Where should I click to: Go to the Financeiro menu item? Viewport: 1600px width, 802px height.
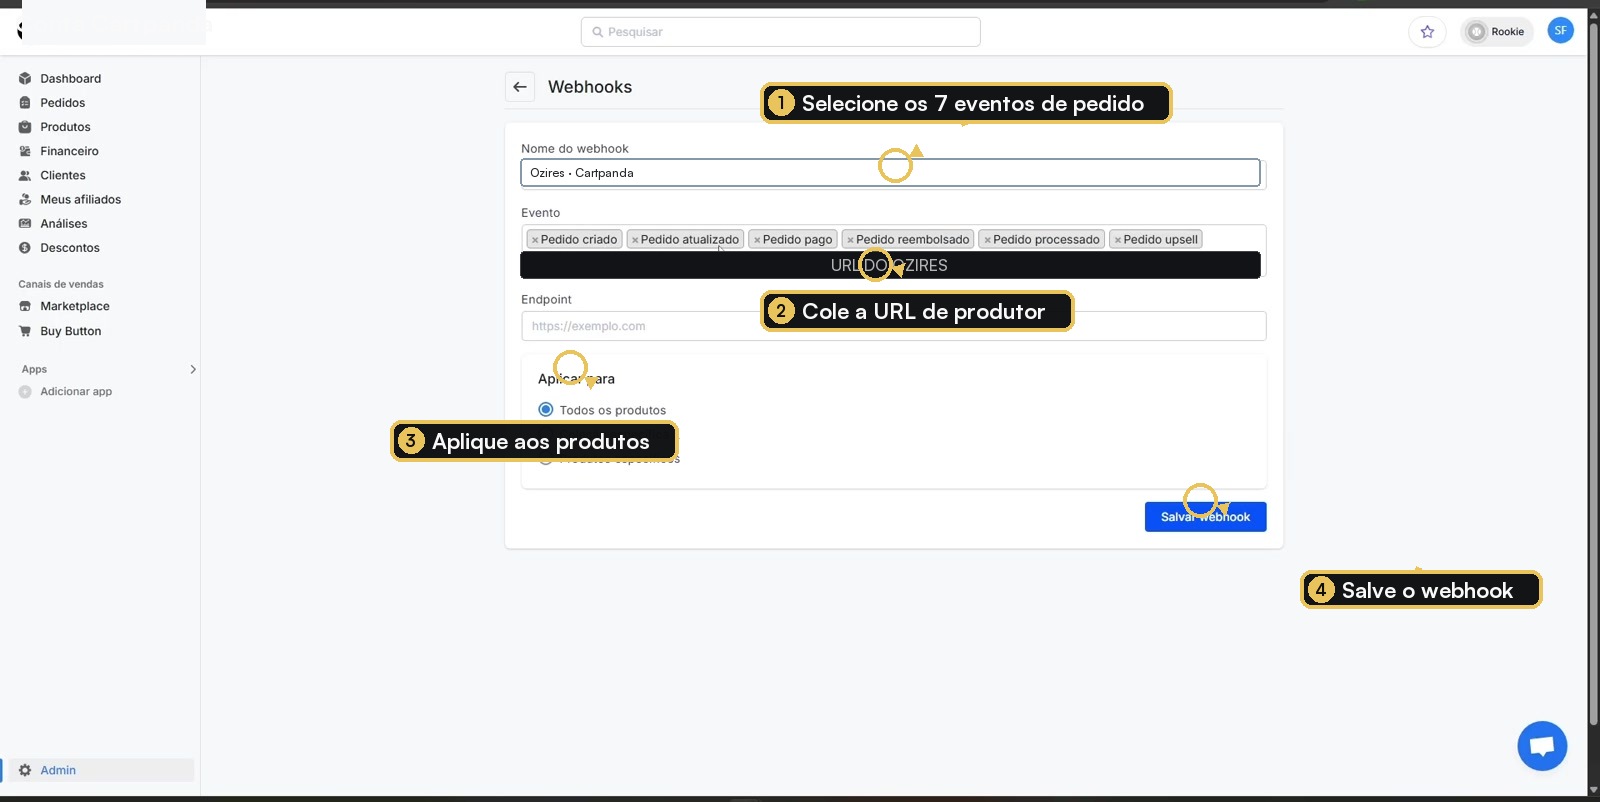tap(69, 151)
